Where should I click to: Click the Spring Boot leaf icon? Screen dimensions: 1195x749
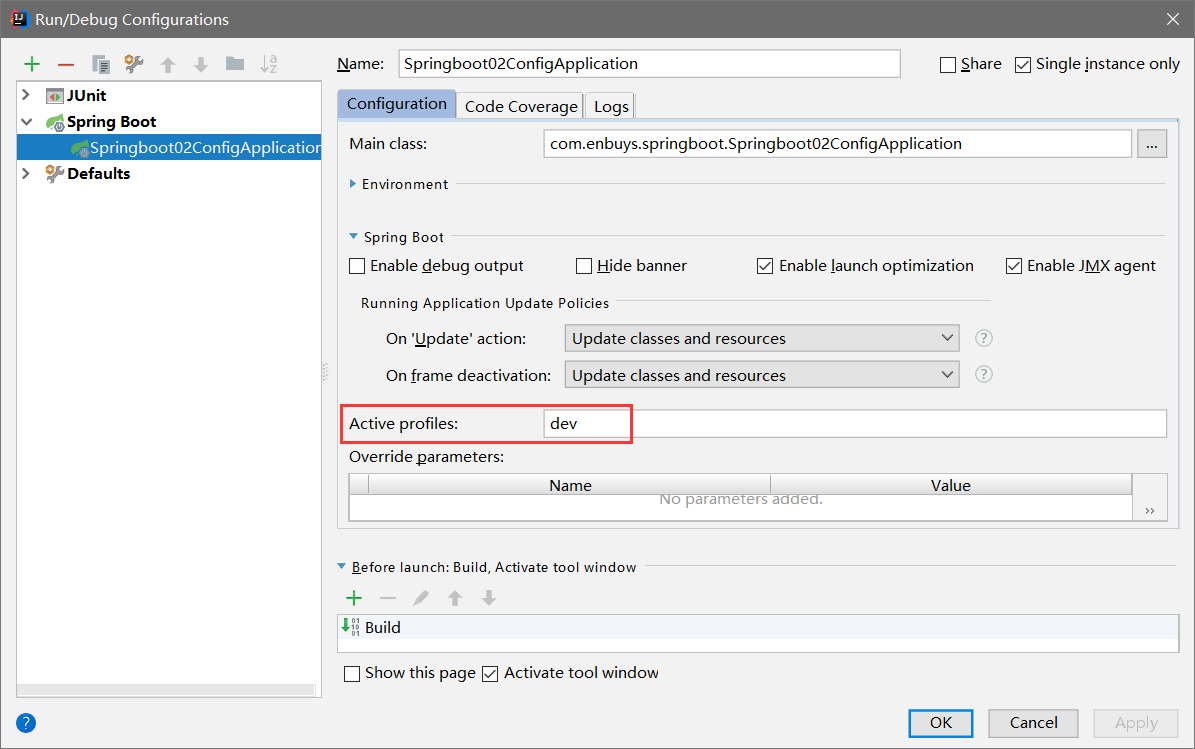tap(55, 122)
